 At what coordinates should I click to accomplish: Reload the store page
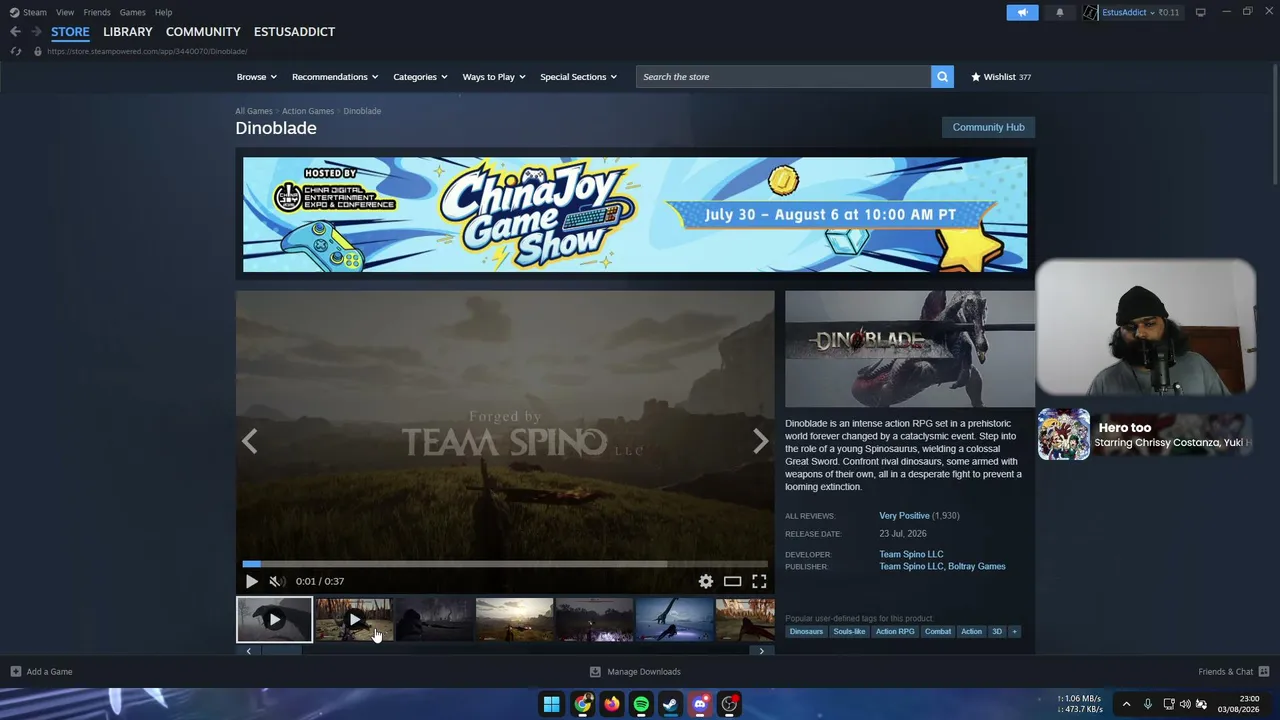15,51
